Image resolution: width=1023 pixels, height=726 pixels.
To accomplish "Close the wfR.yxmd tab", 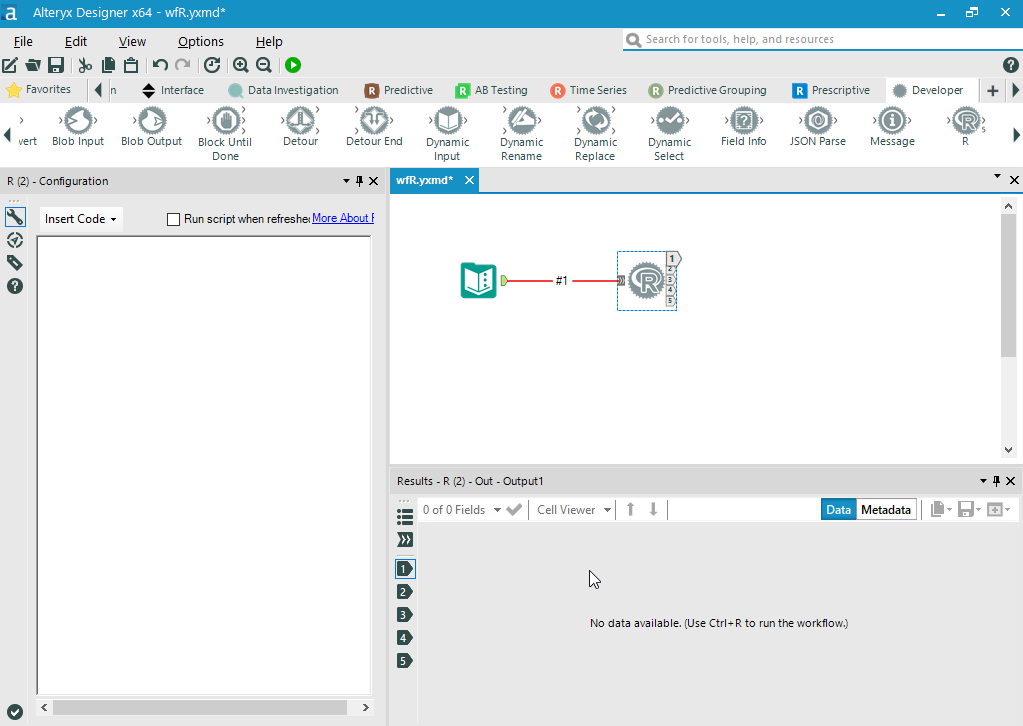I will pyautogui.click(x=469, y=180).
